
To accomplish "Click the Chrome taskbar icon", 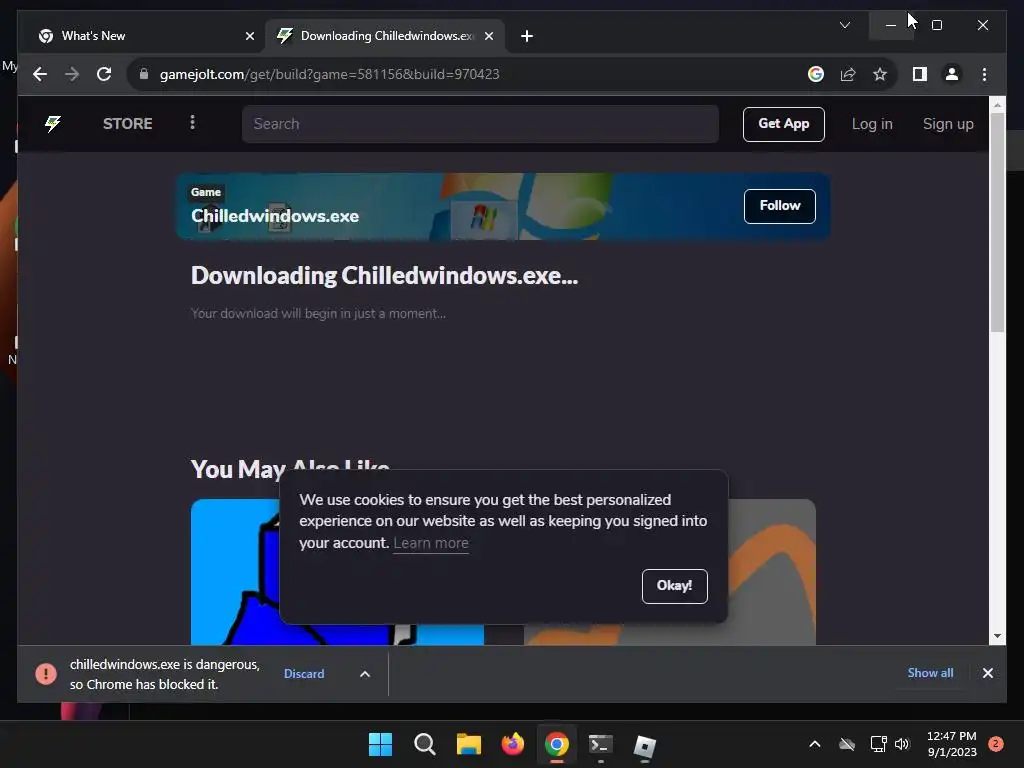I will [556, 744].
